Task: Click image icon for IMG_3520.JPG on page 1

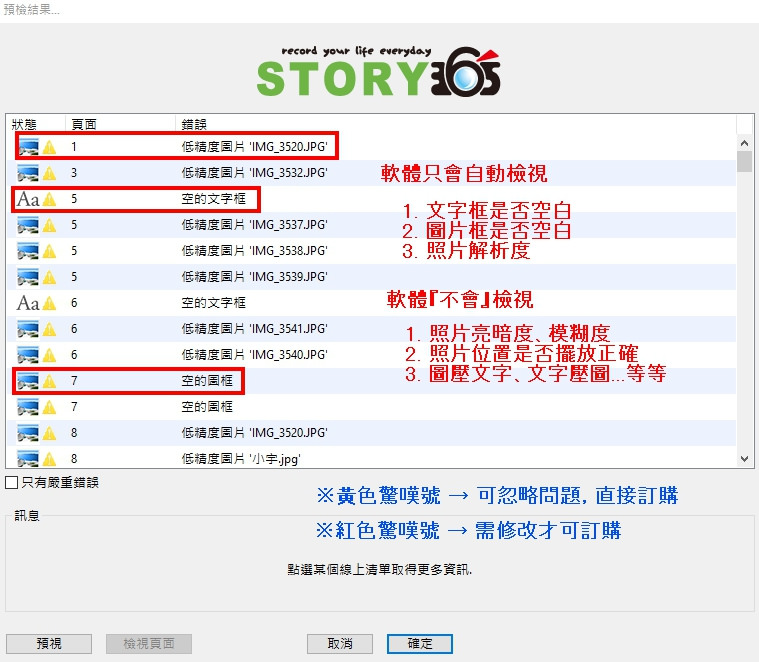Action: (x=28, y=147)
